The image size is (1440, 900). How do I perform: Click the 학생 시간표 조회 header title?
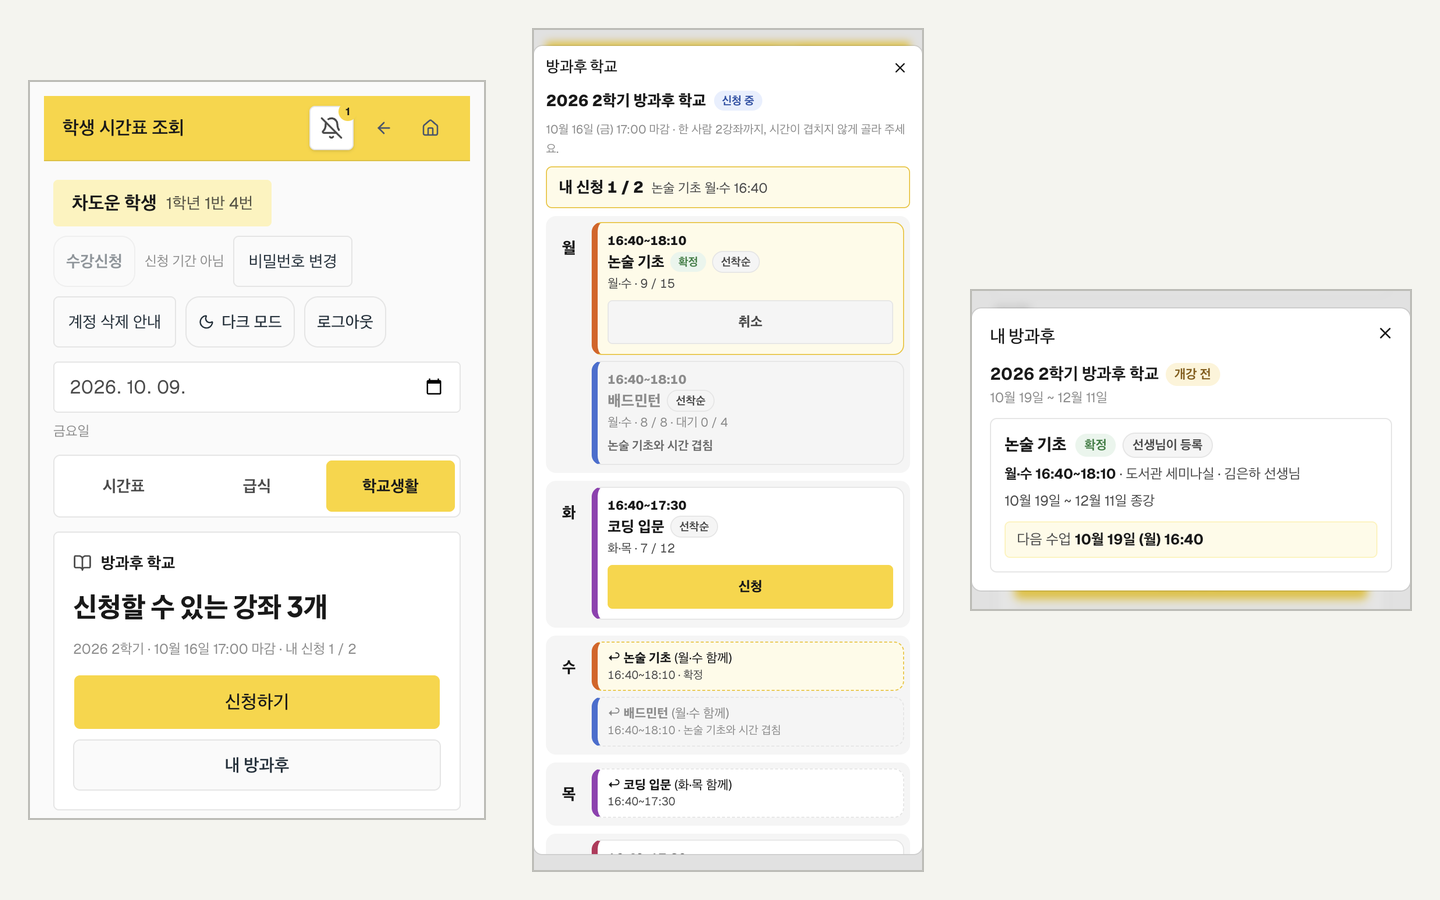123,128
